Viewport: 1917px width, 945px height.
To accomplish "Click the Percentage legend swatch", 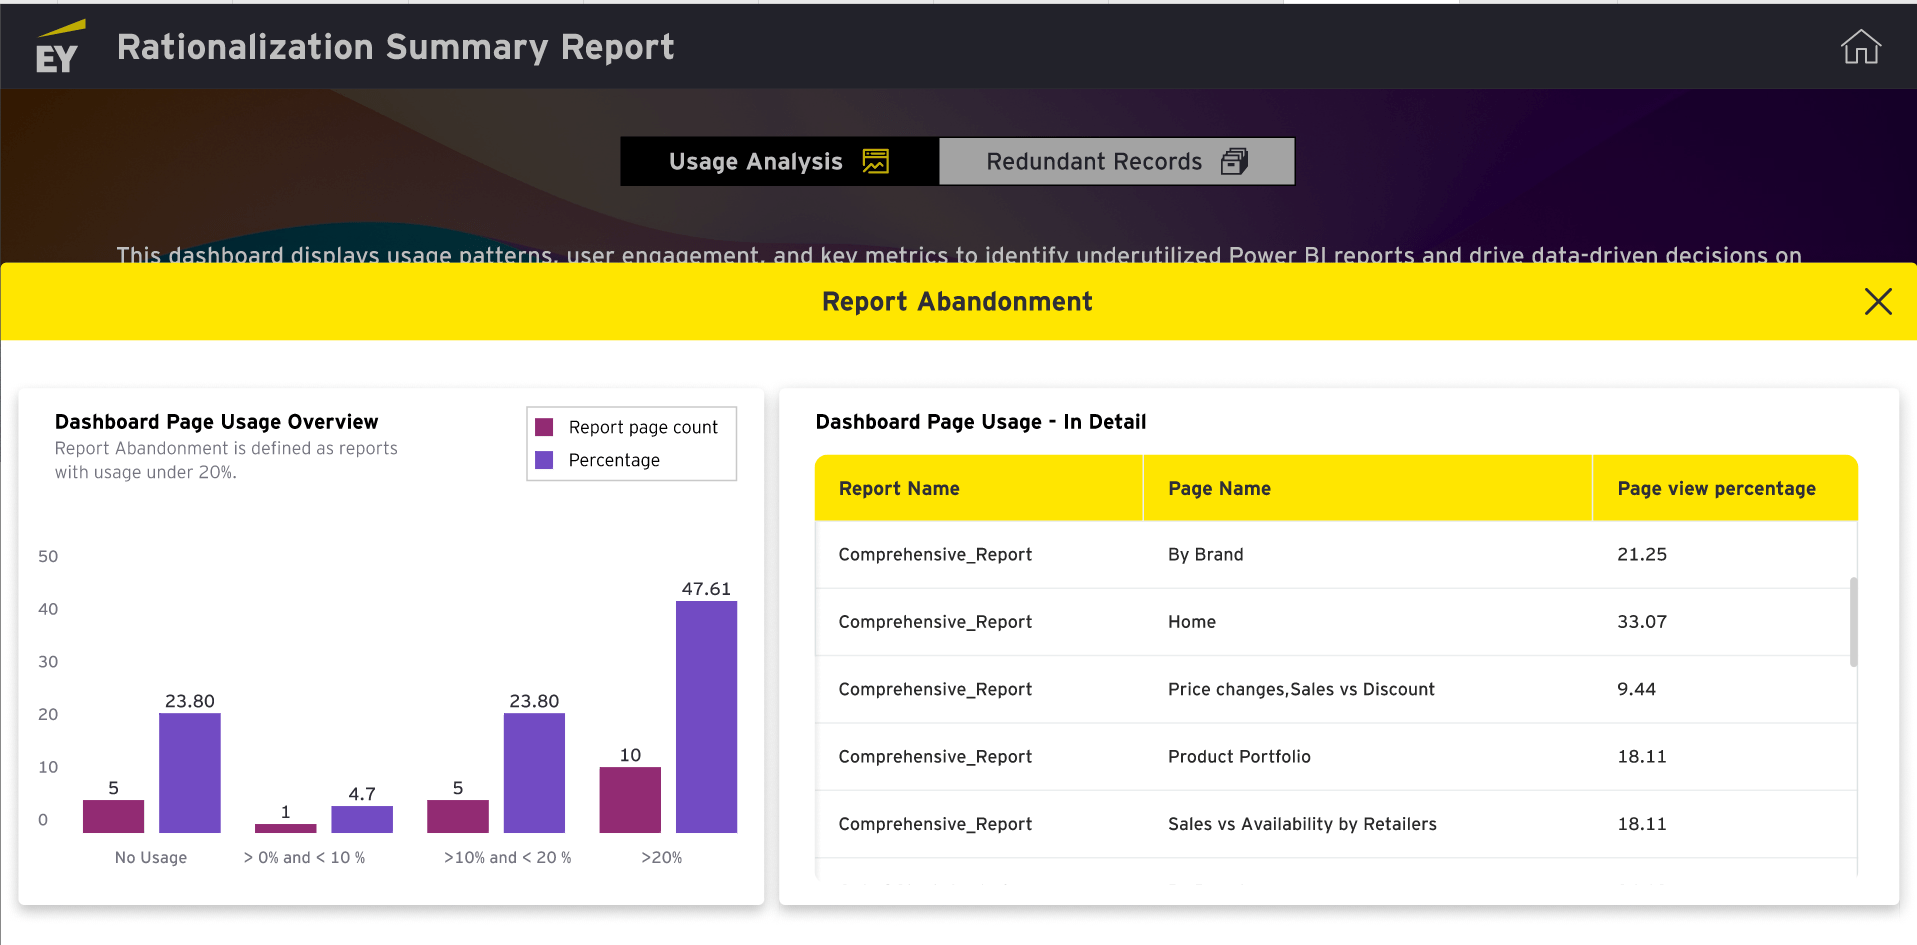I will point(545,461).
